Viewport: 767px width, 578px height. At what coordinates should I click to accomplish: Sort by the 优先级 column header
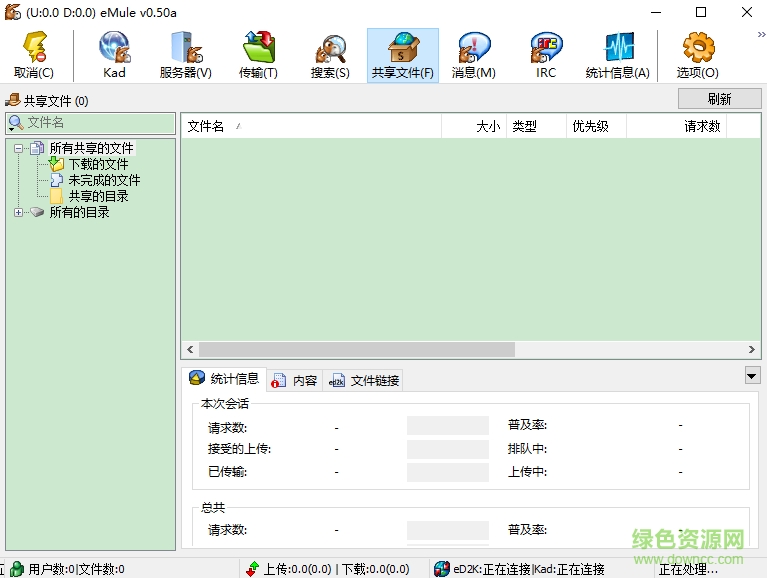[596, 126]
